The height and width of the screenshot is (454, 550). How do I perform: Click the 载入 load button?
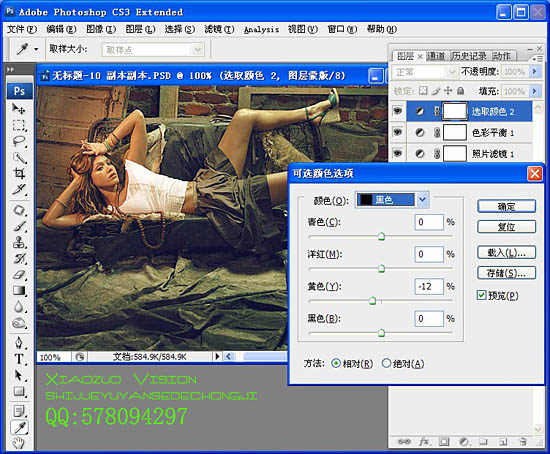506,252
